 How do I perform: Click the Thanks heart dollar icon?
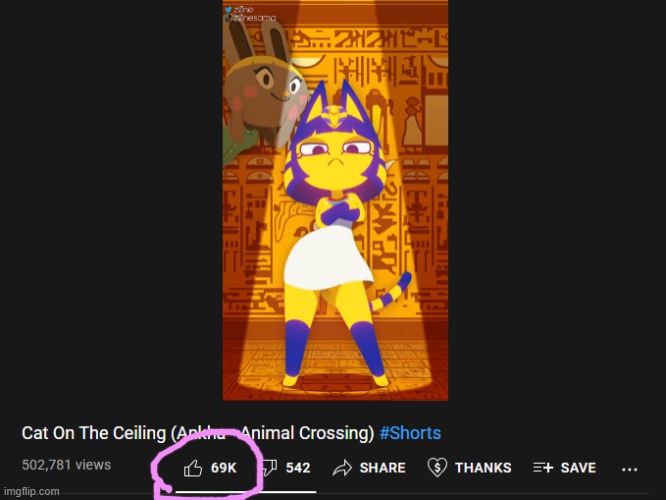[437, 468]
